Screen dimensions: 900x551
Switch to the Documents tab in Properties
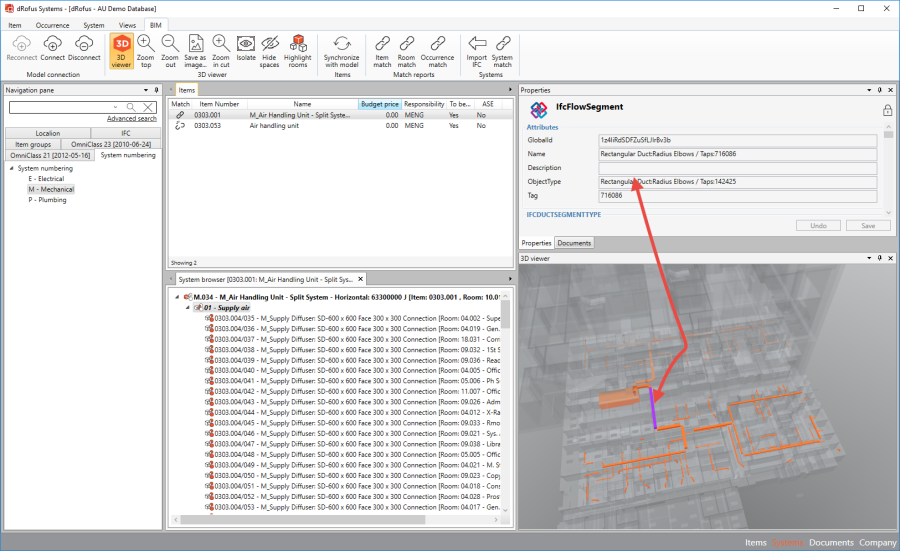click(574, 243)
